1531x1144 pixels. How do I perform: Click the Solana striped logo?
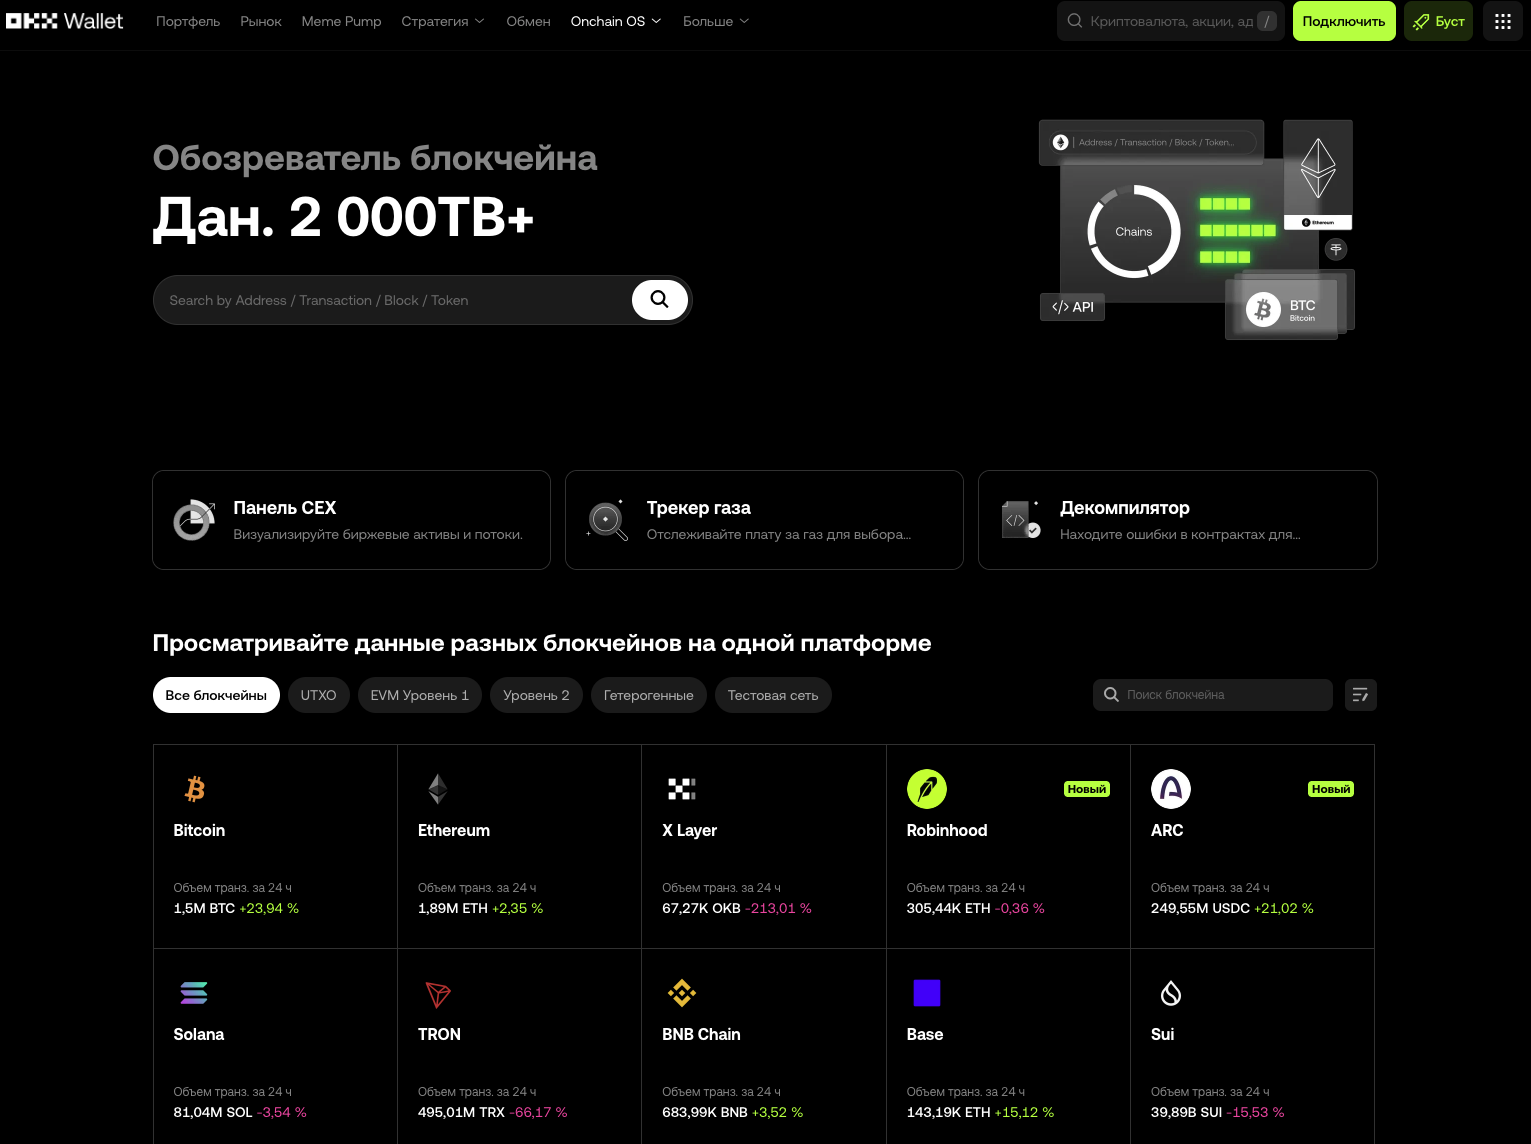click(194, 993)
